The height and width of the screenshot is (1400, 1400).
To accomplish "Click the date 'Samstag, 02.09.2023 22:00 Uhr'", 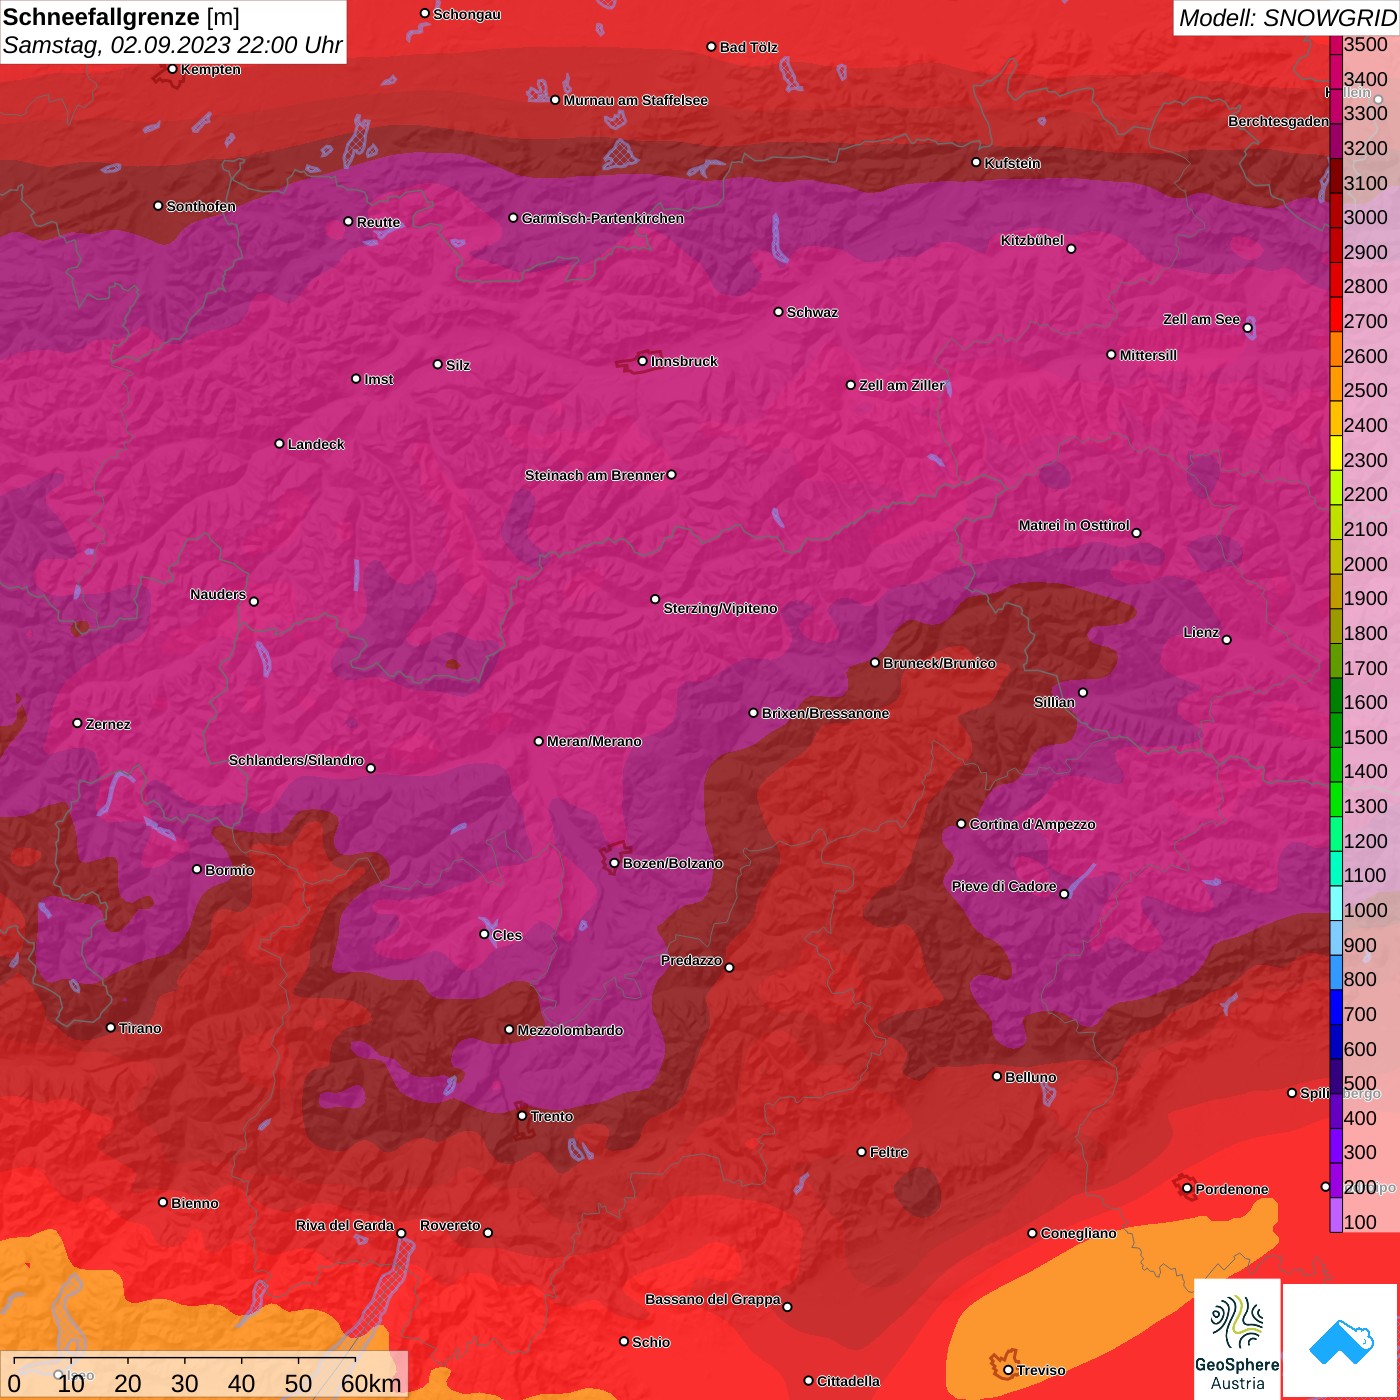I will pyautogui.click(x=173, y=45).
